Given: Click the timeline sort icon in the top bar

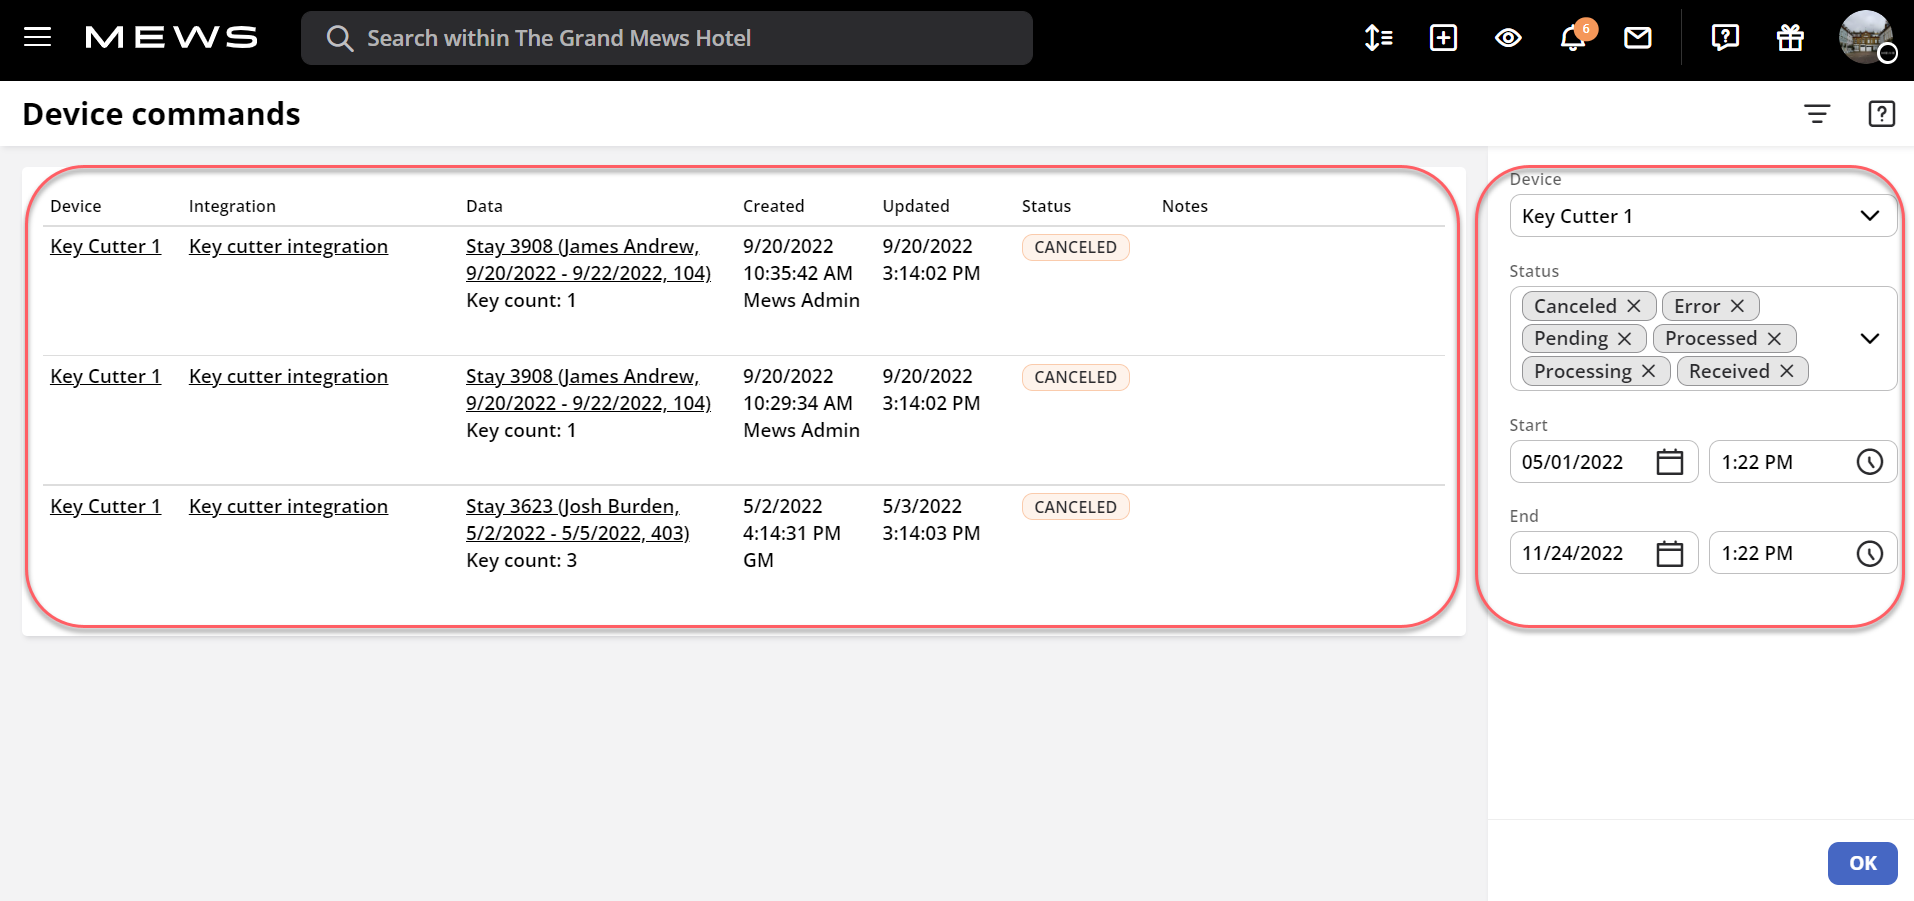Looking at the screenshot, I should (x=1377, y=38).
